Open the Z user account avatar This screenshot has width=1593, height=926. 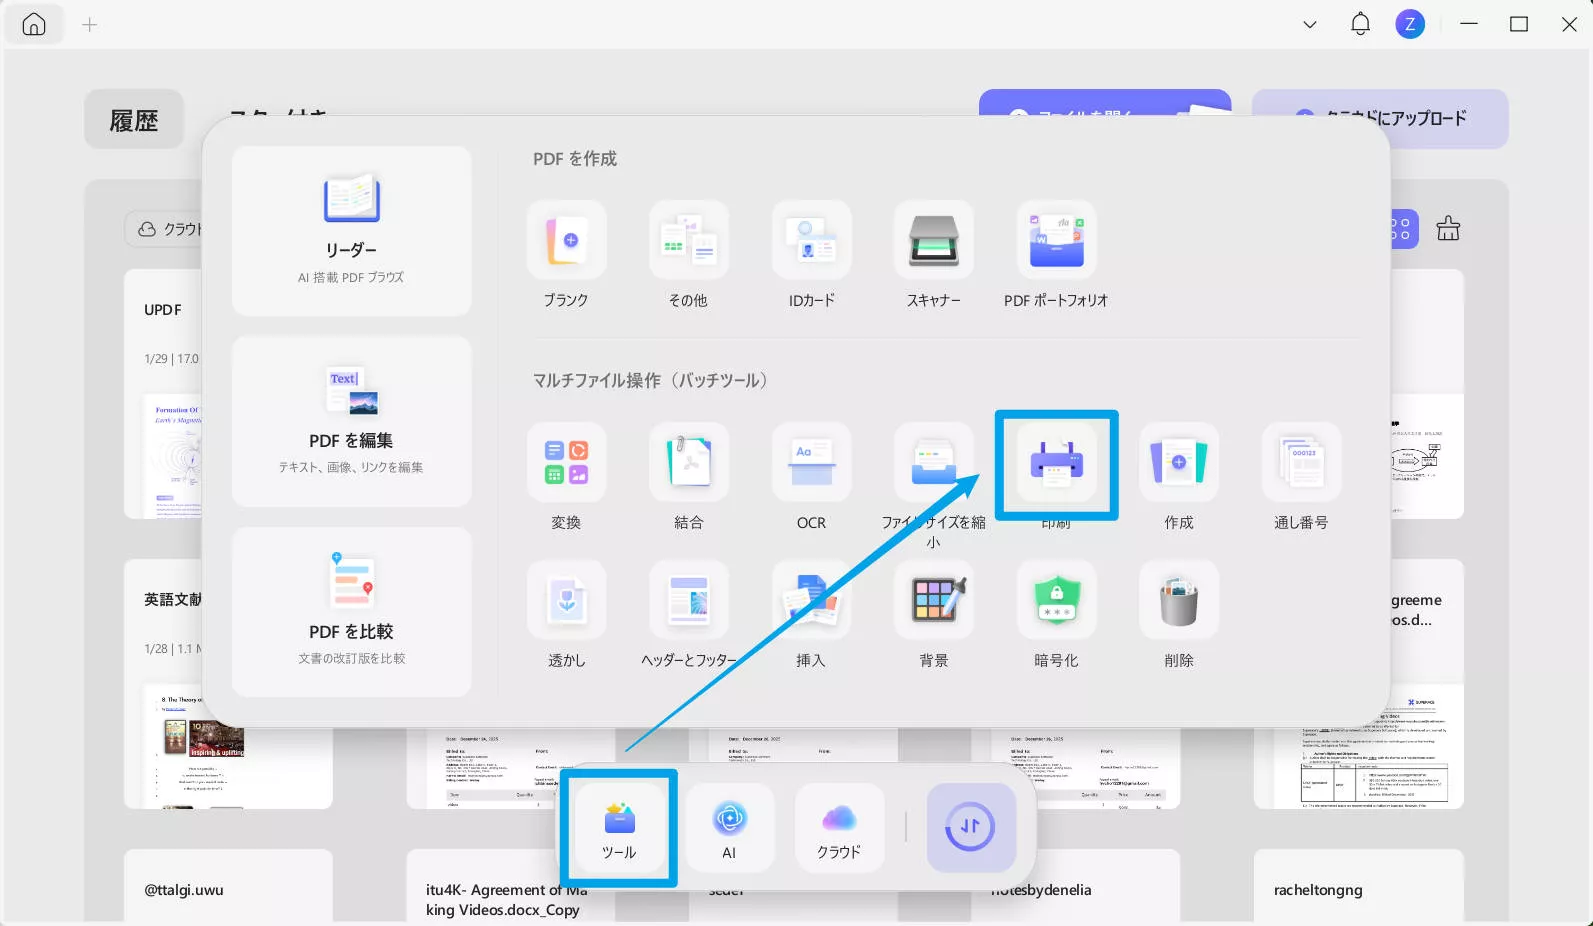tap(1410, 24)
